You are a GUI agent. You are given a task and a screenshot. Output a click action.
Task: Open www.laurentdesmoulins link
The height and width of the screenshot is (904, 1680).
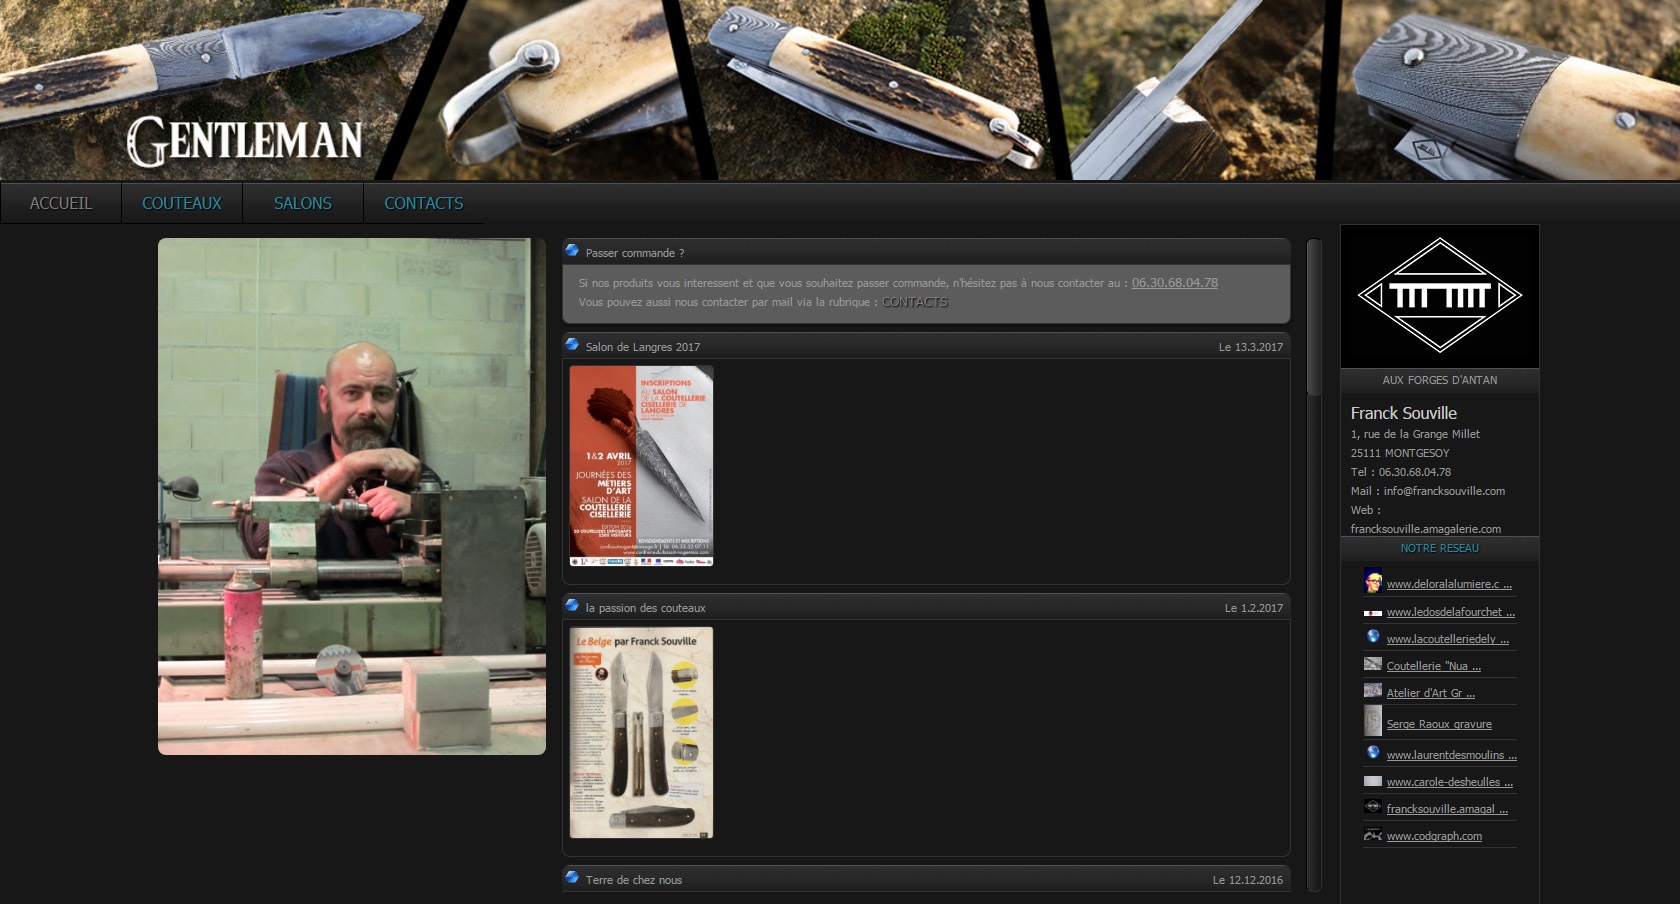pyautogui.click(x=1451, y=755)
